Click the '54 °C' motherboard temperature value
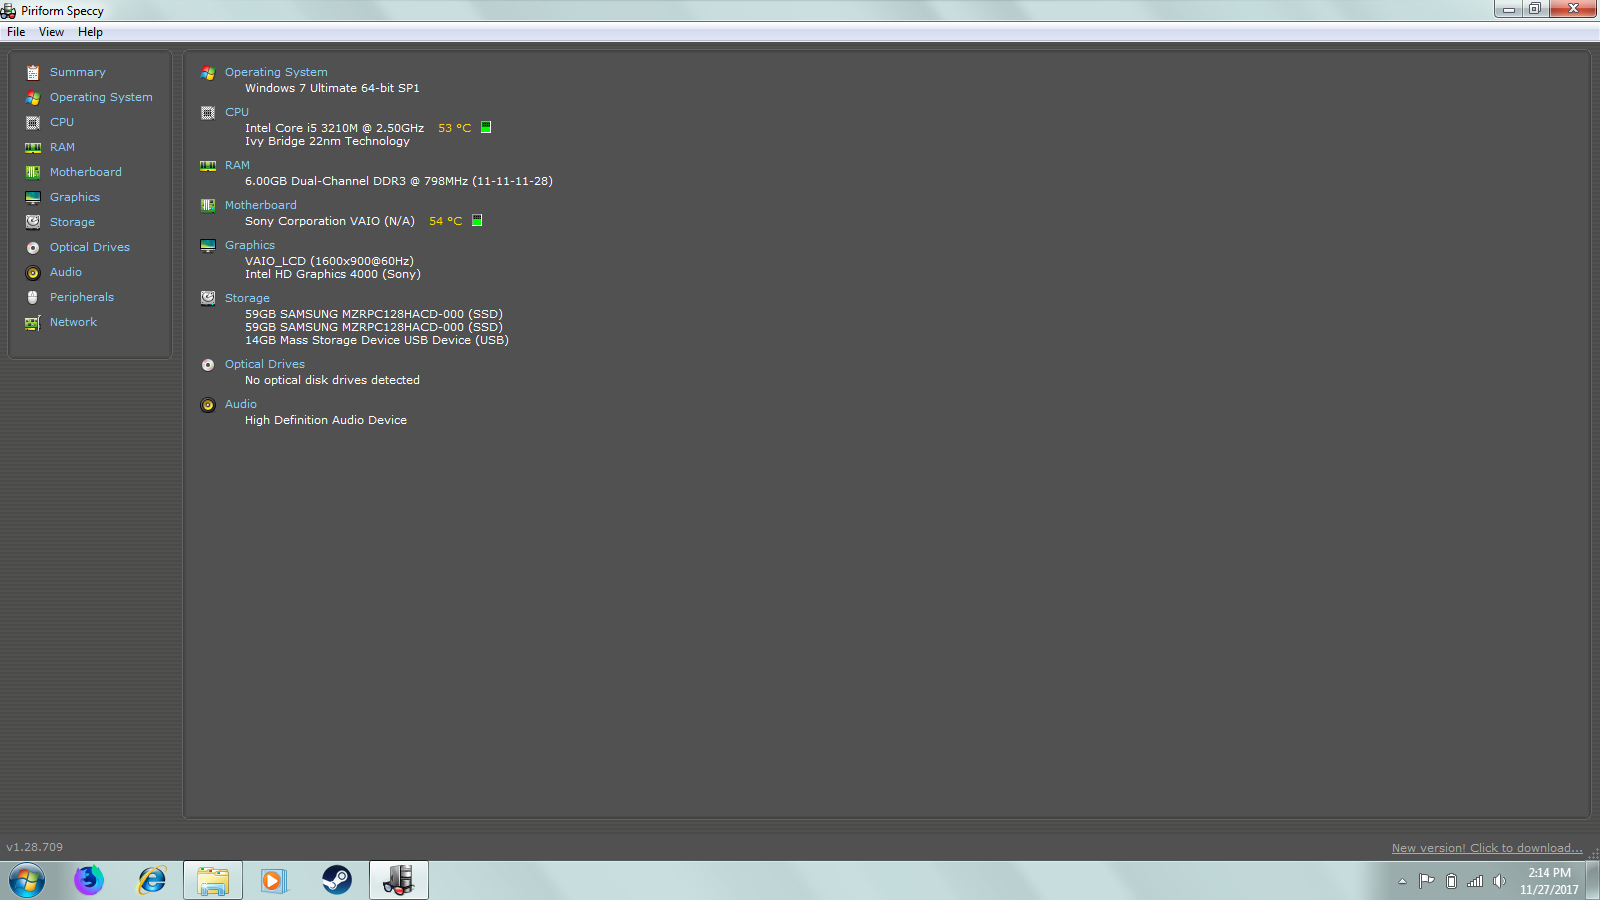The width and height of the screenshot is (1600, 900). [445, 221]
